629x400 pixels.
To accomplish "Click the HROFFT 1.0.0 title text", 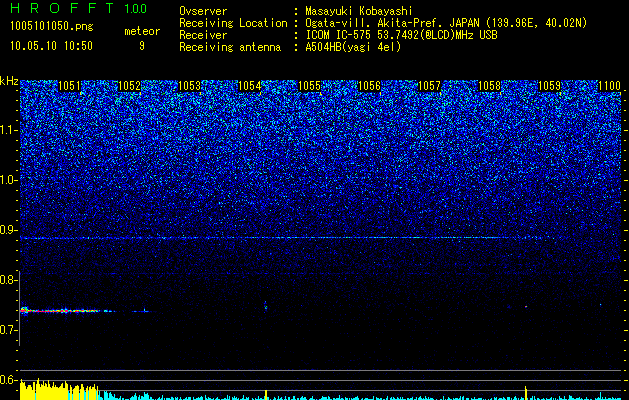I will coord(79,8).
